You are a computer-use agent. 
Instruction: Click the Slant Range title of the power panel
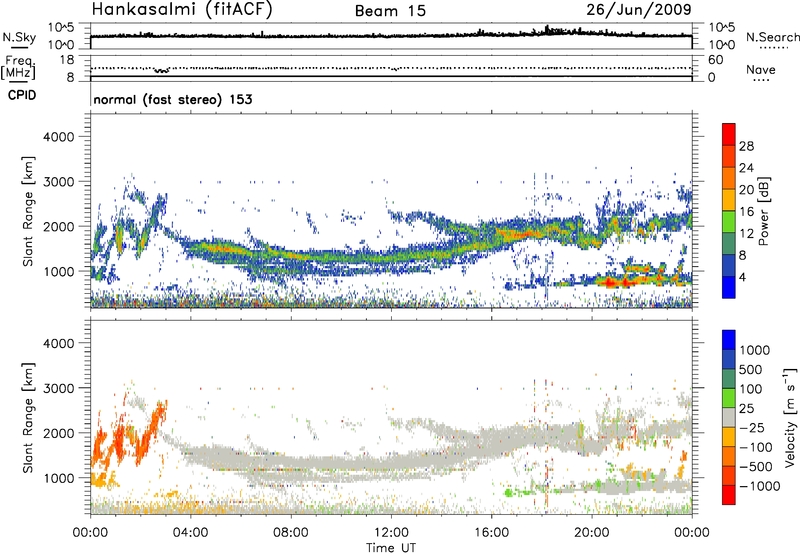(x=28, y=211)
